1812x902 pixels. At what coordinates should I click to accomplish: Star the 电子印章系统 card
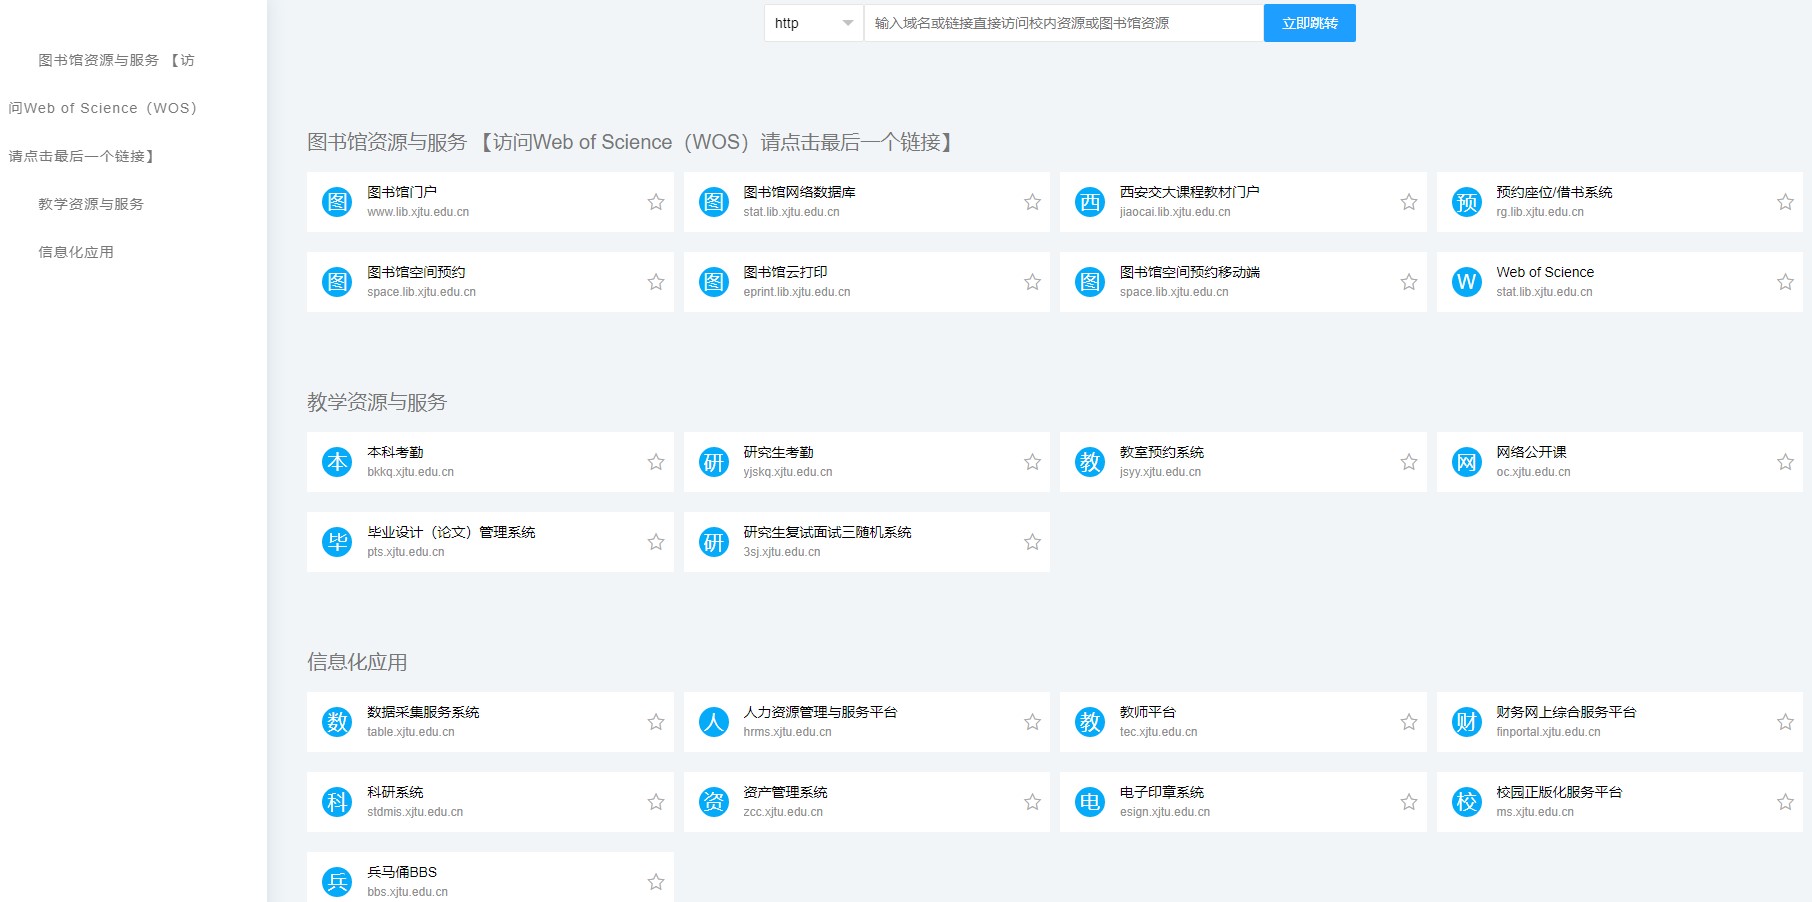(1409, 802)
